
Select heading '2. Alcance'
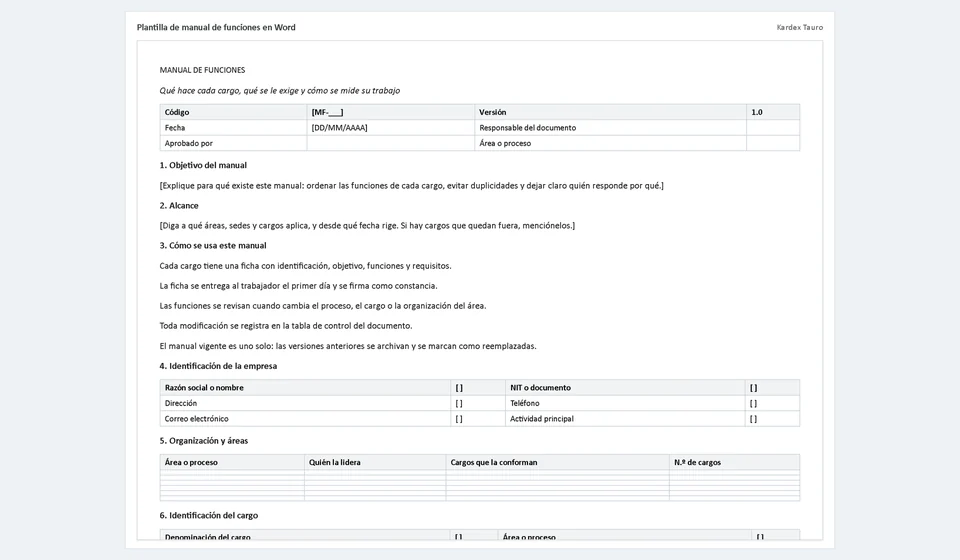pyautogui.click(x=179, y=206)
